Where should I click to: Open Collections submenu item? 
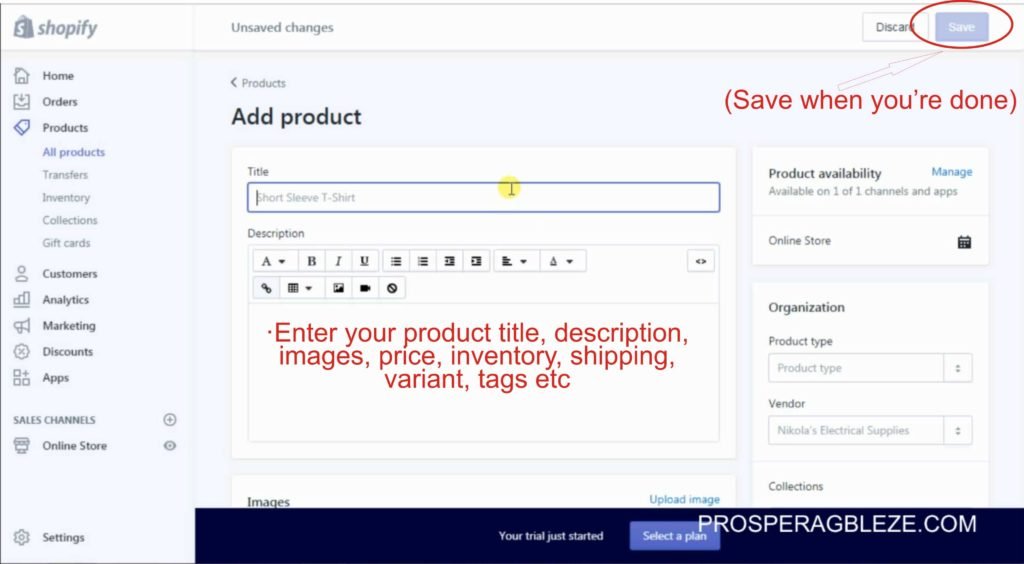(x=70, y=221)
